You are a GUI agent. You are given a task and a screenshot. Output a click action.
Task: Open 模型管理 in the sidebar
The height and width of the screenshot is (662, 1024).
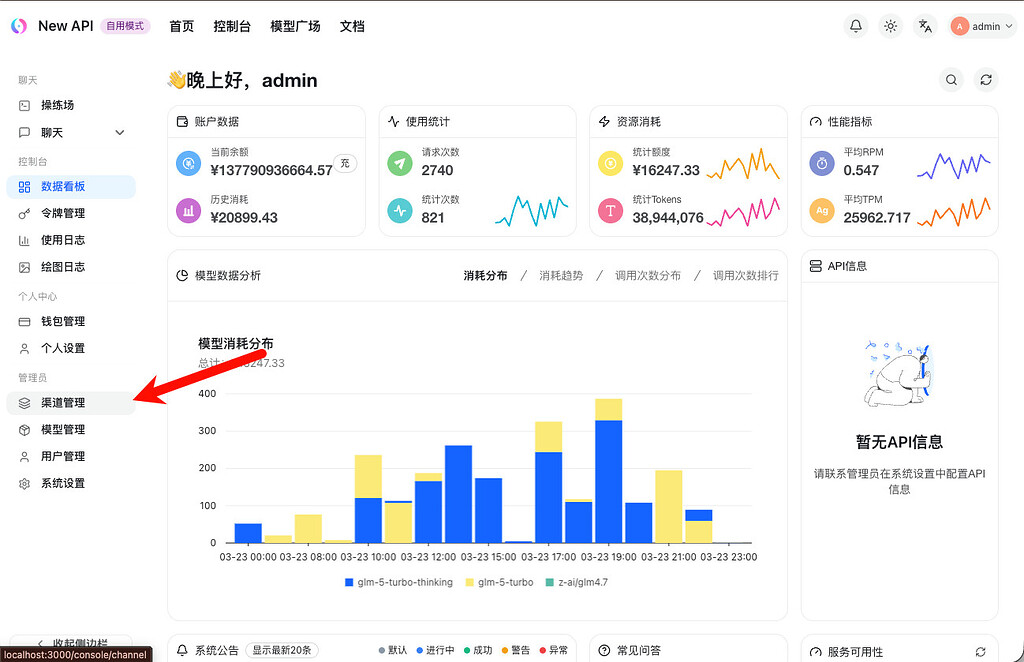[x=71, y=430]
